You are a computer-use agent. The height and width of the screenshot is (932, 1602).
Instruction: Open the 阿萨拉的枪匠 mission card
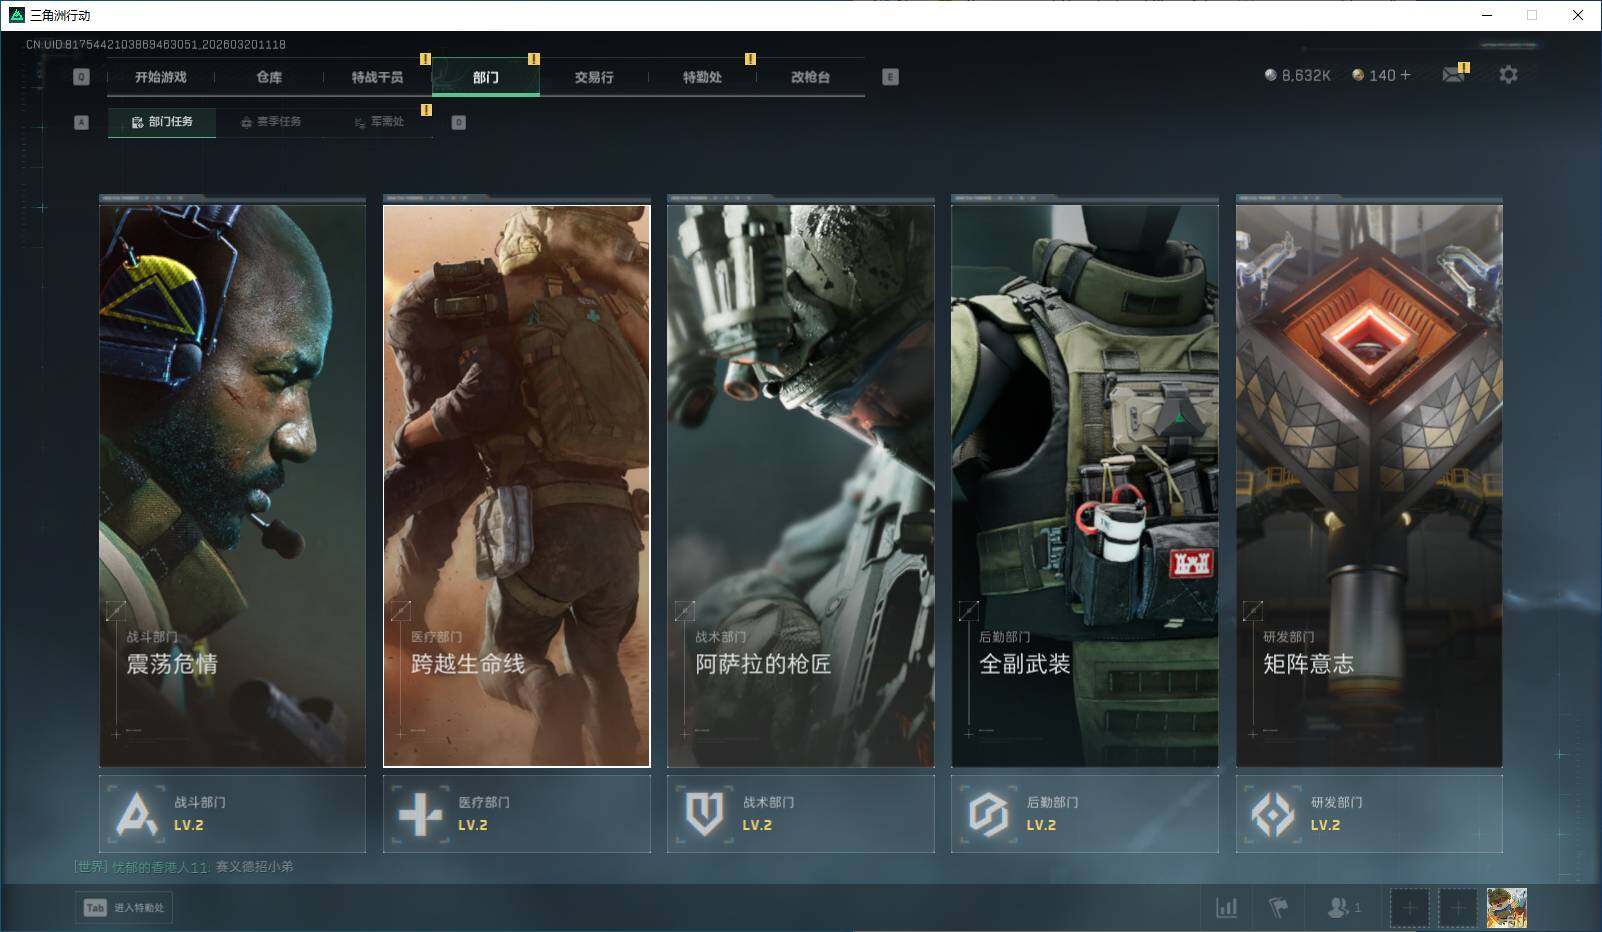pyautogui.click(x=801, y=486)
